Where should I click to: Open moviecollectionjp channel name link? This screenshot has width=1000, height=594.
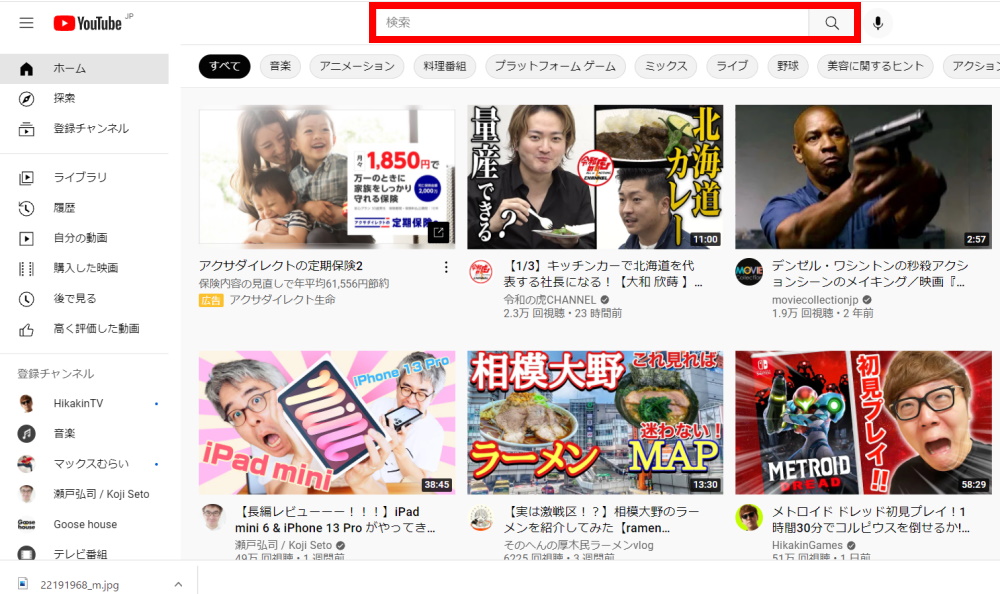click(815, 300)
